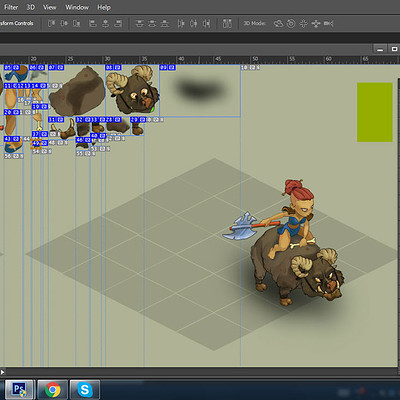Click the auto slice 56 badge
This screenshot has height=400, width=400.
(x=14, y=156)
